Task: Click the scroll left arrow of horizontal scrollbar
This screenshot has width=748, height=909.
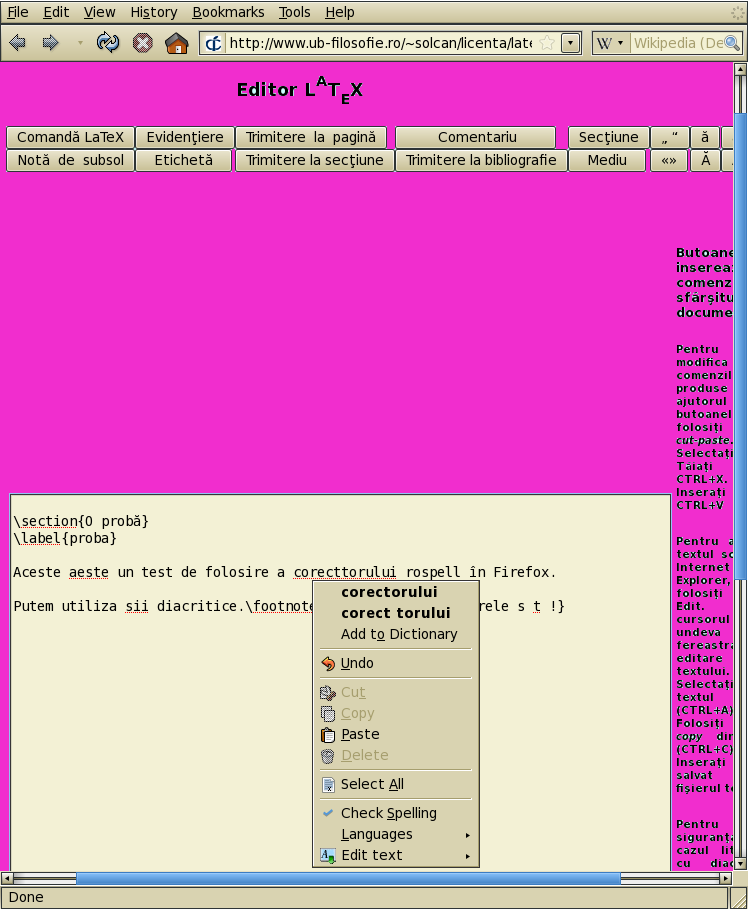Action: [6, 878]
